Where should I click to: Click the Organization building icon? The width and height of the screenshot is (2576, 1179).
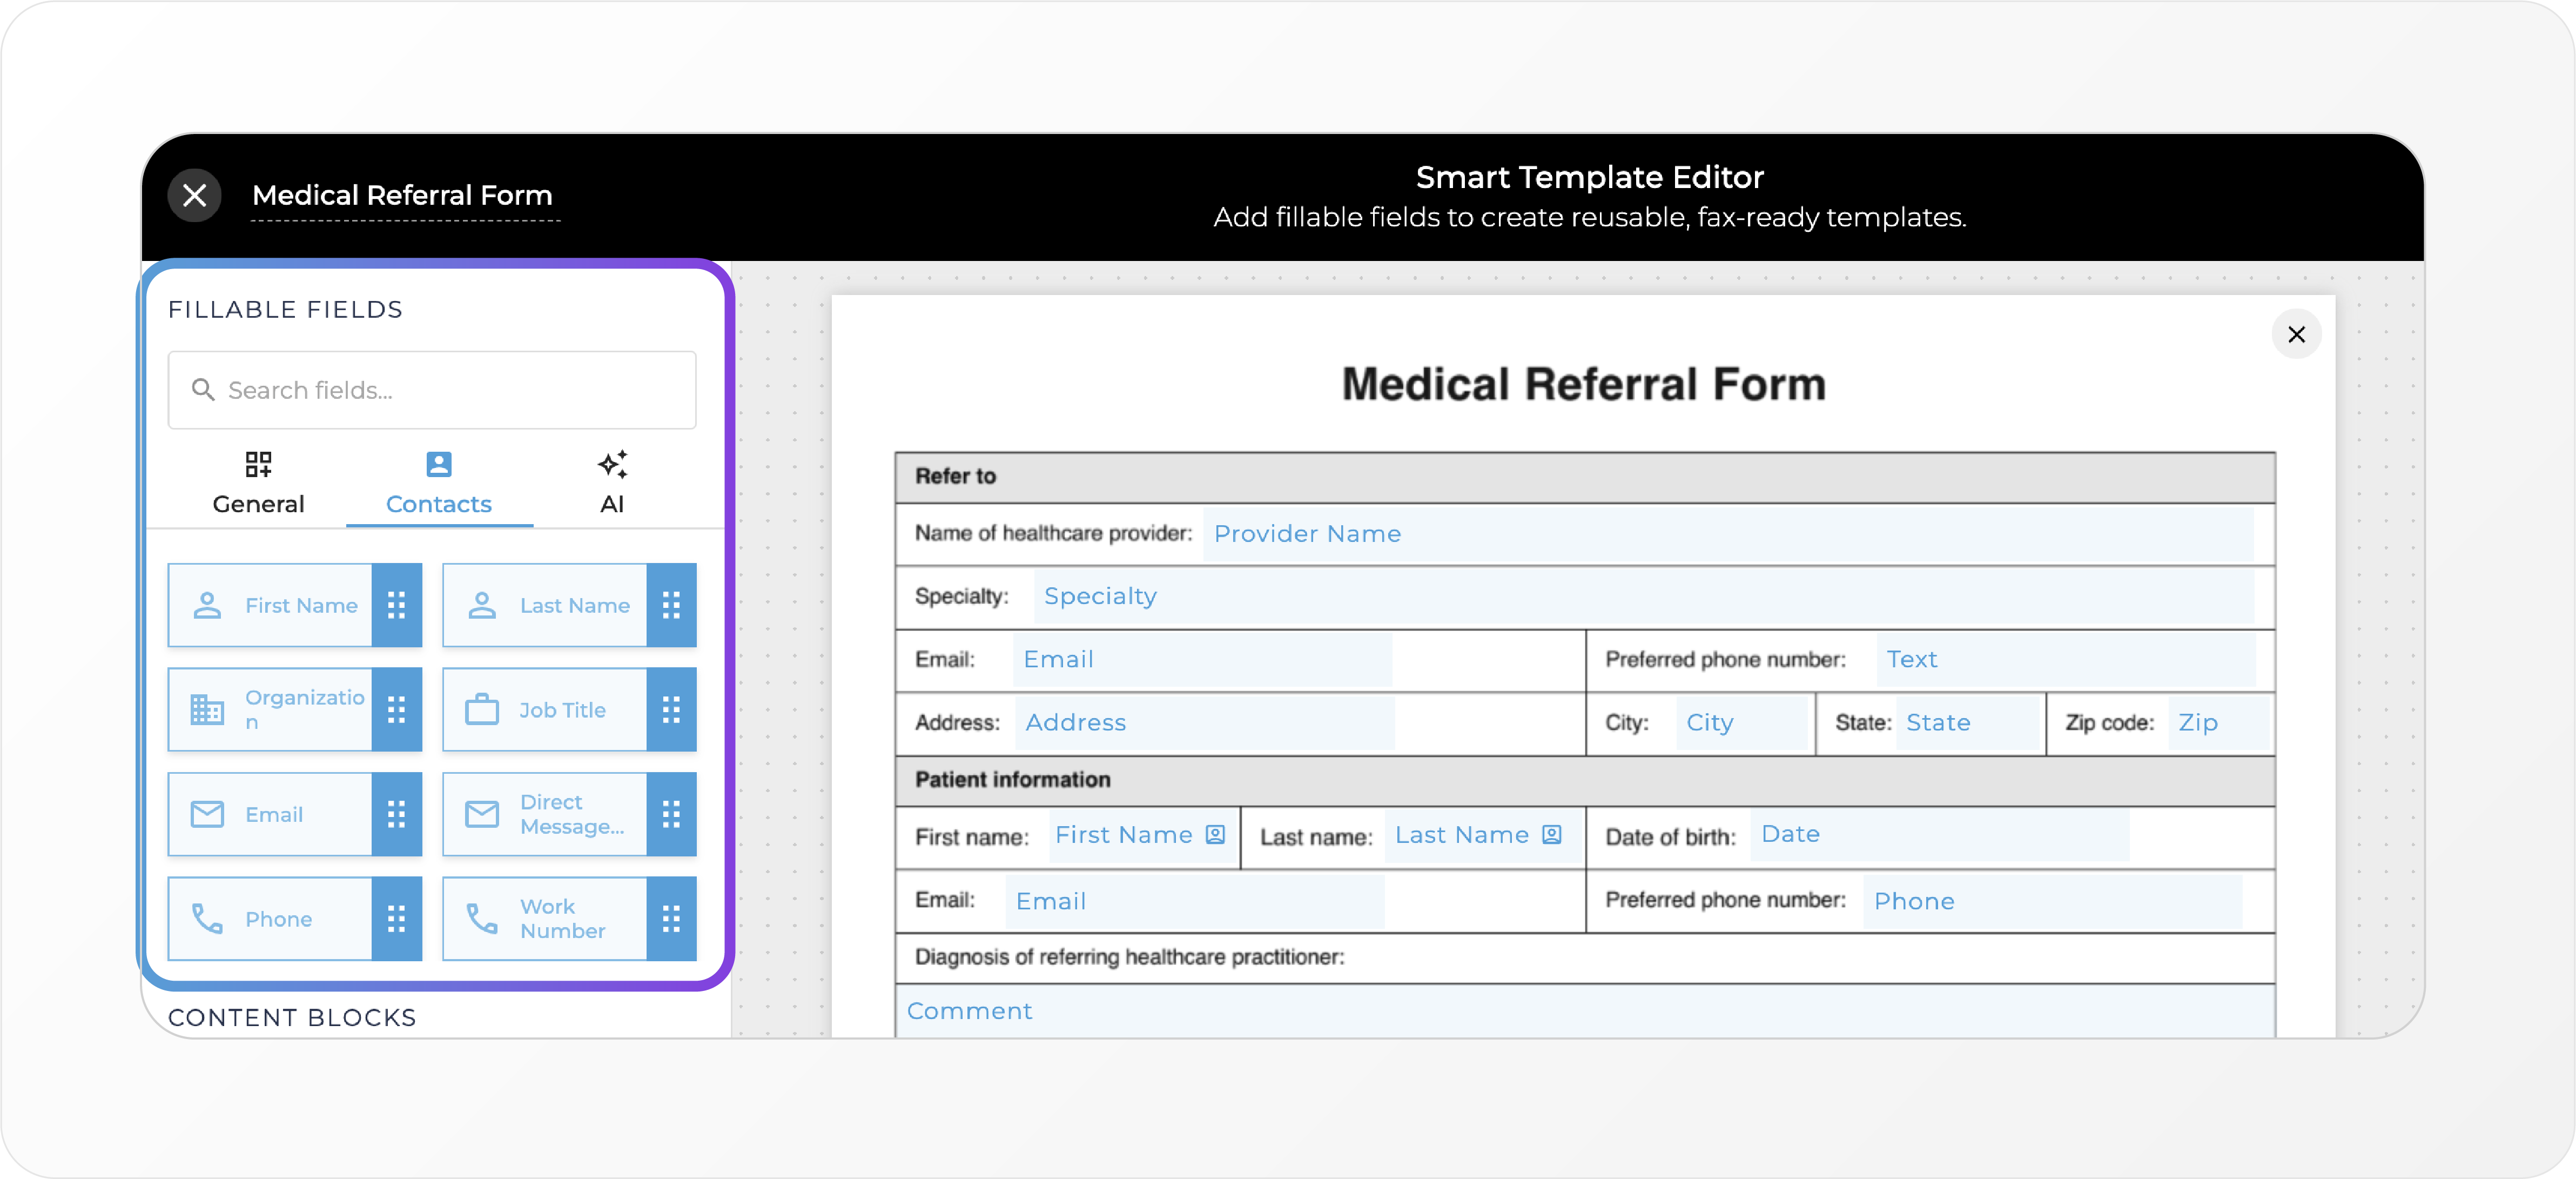point(207,710)
